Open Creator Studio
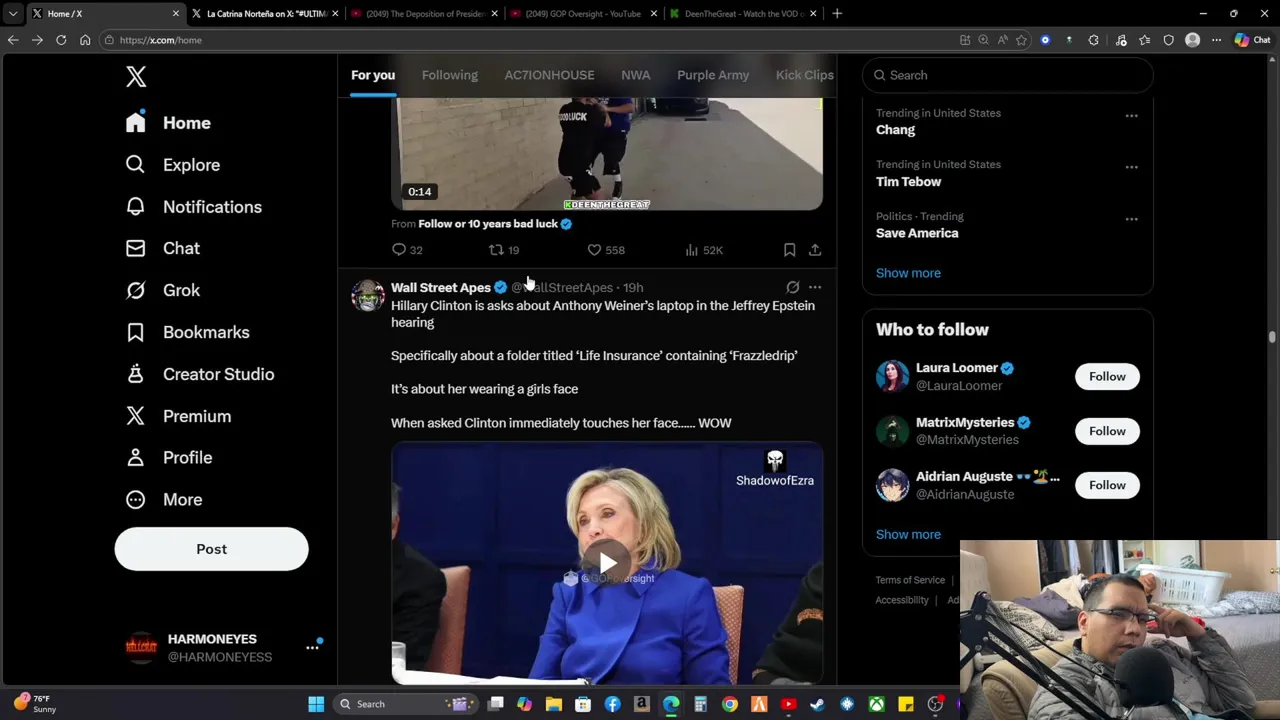The height and width of the screenshot is (720, 1280). click(200, 374)
